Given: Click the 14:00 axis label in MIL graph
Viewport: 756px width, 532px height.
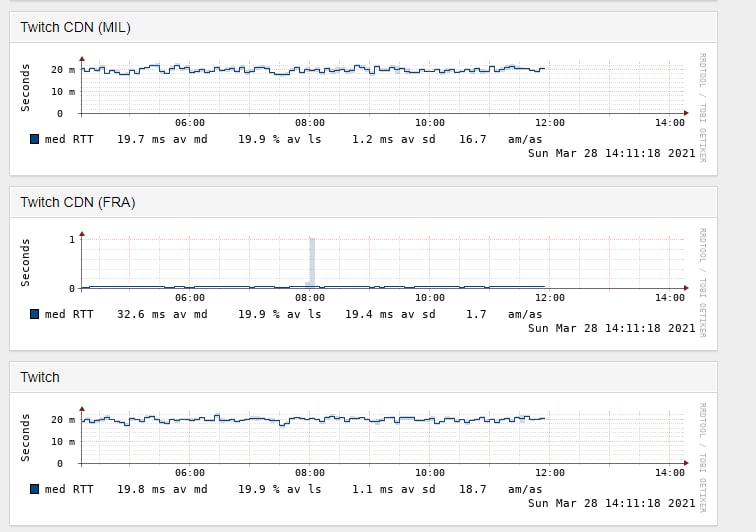Looking at the screenshot, I should click(x=670, y=123).
